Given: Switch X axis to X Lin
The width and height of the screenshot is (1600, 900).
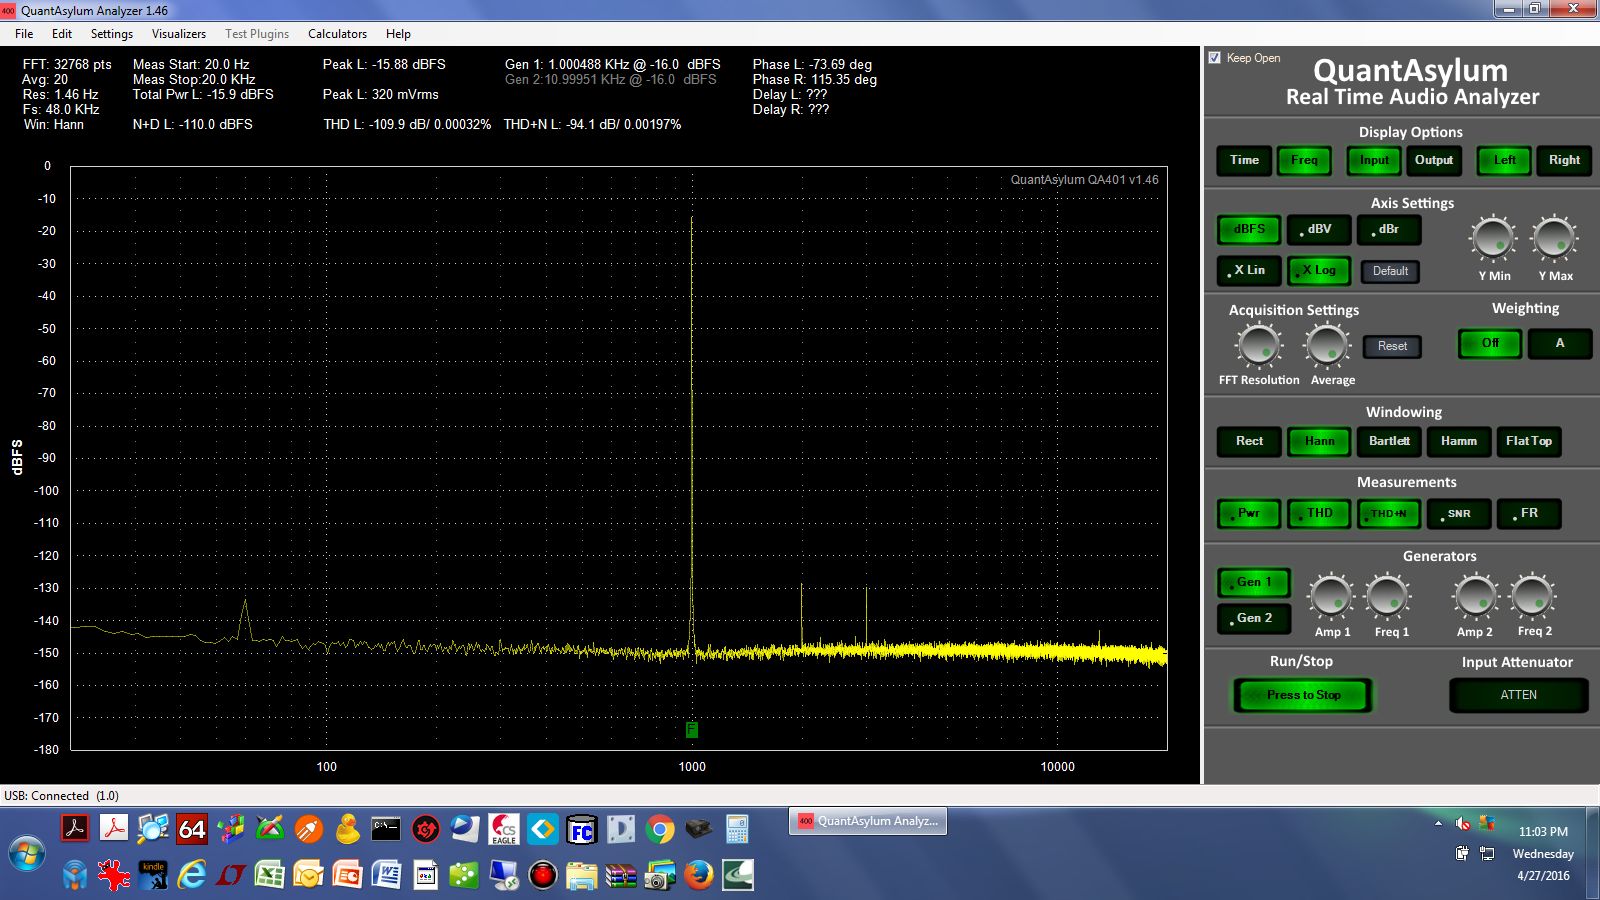Looking at the screenshot, I should (x=1249, y=270).
